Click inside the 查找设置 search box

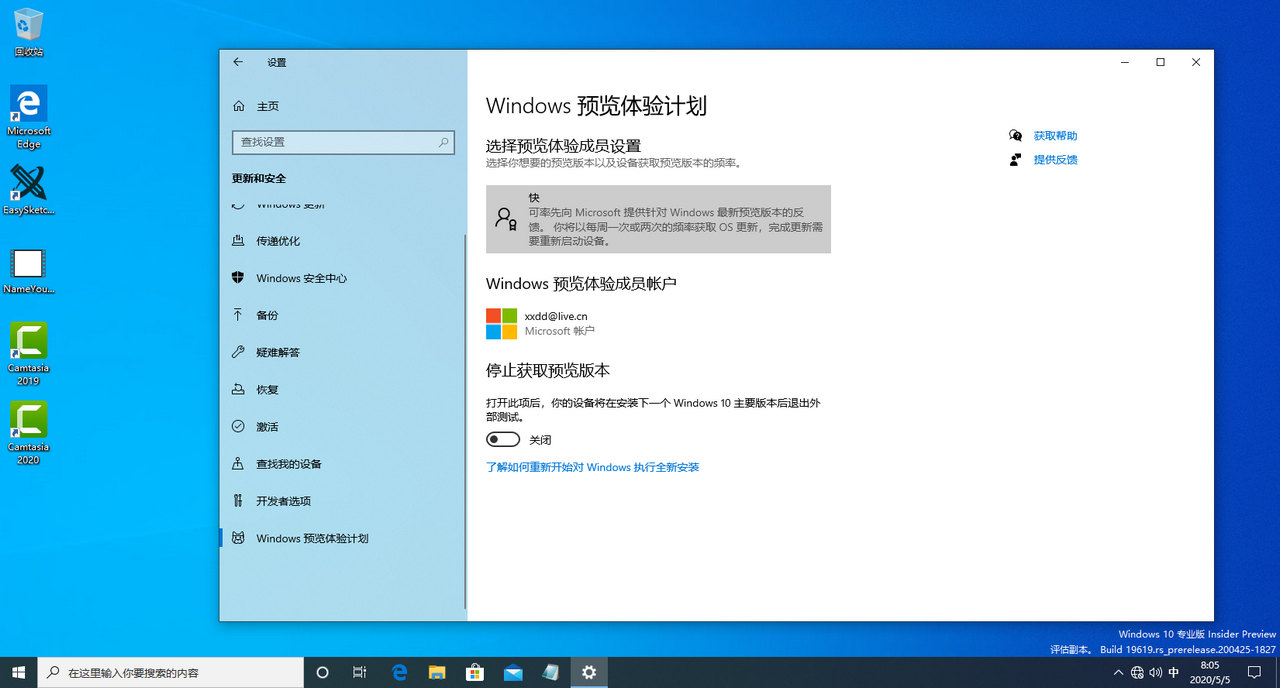pyautogui.click(x=343, y=142)
